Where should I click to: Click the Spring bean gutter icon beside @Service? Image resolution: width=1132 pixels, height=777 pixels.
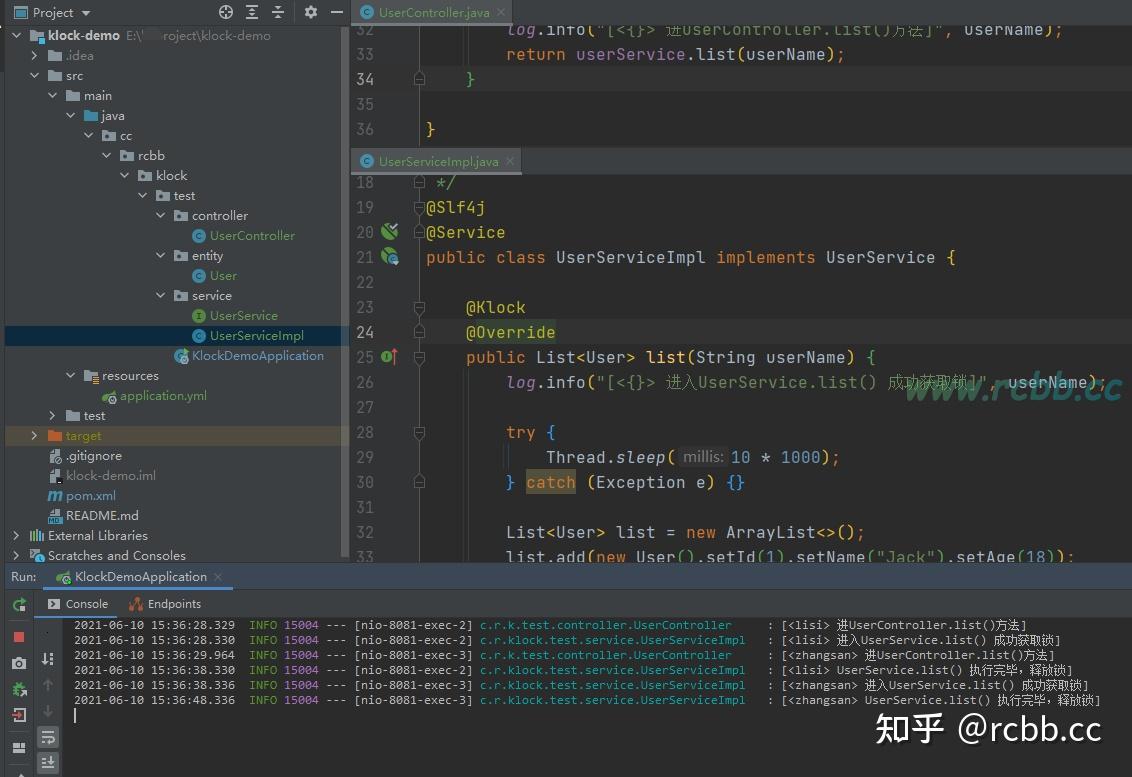point(390,232)
